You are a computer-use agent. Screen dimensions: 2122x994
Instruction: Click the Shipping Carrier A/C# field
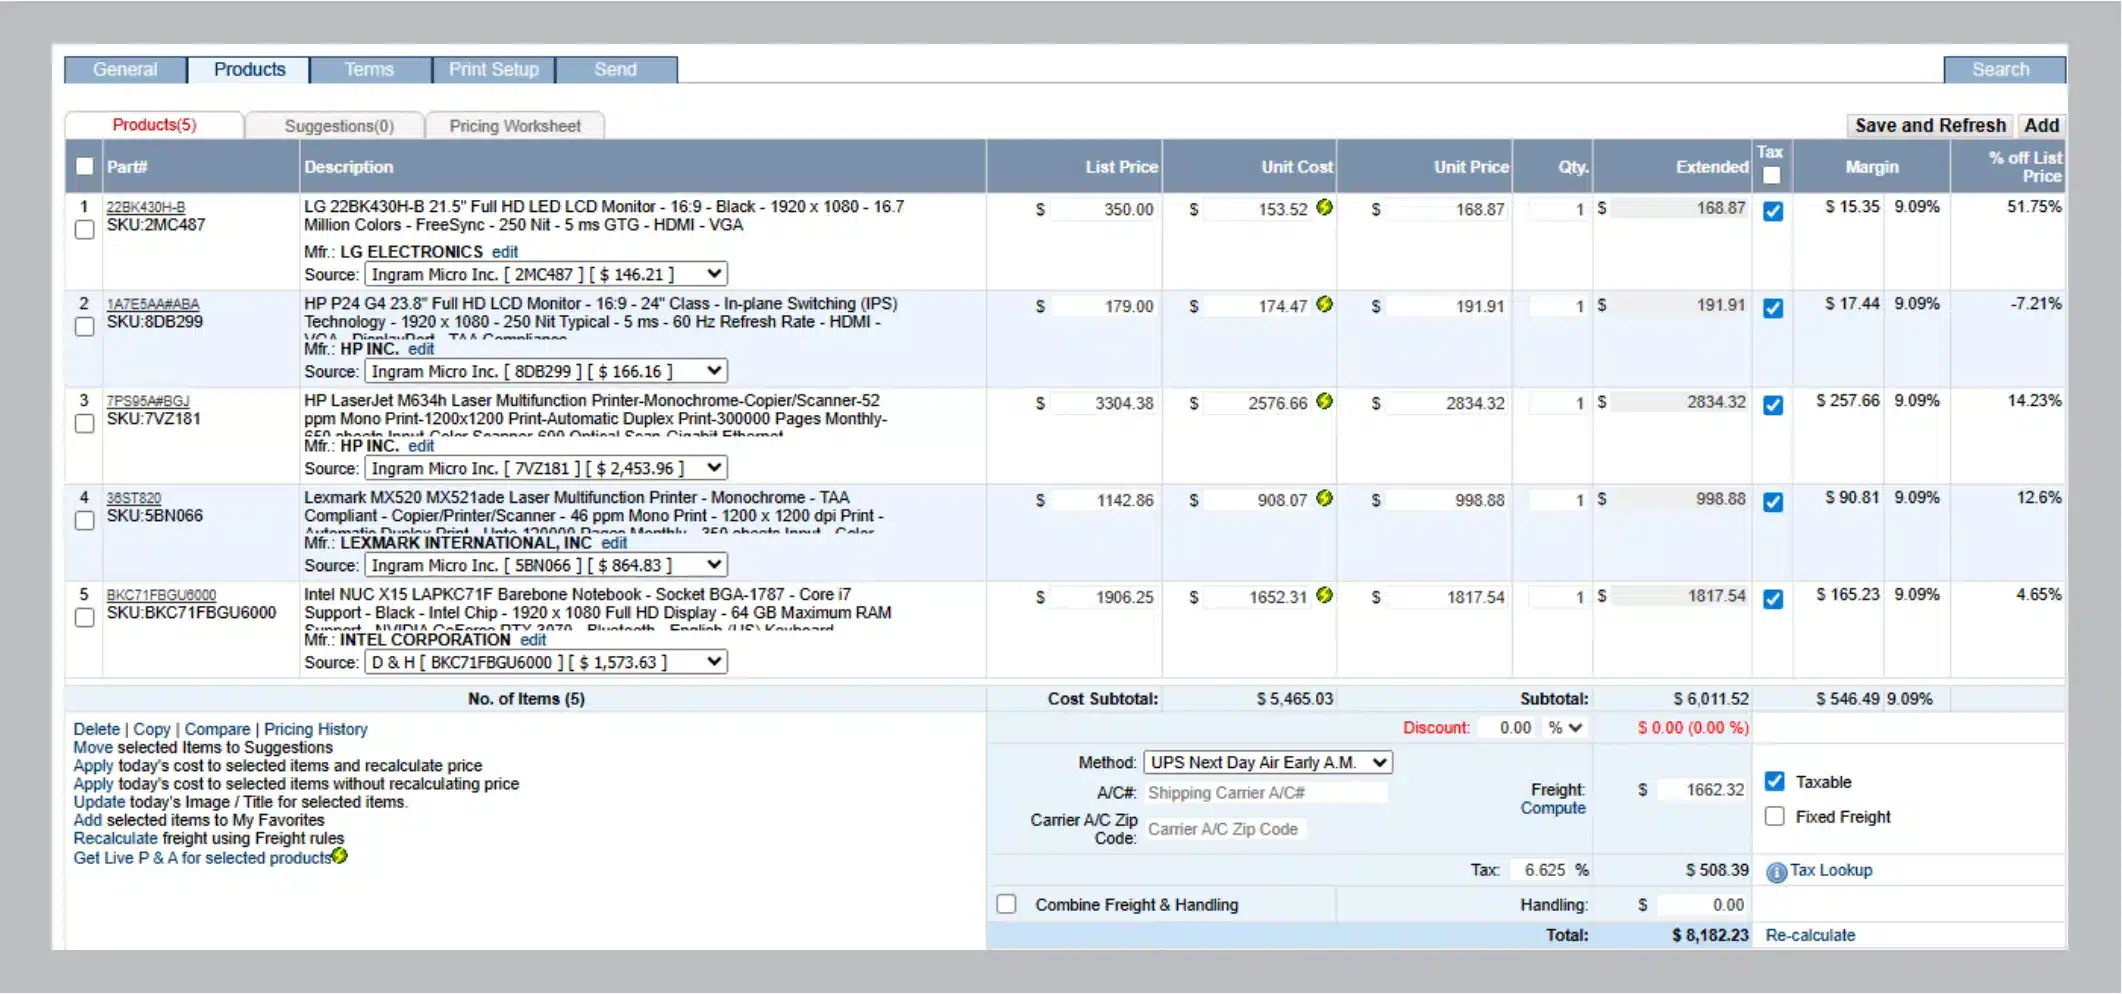coord(1265,793)
